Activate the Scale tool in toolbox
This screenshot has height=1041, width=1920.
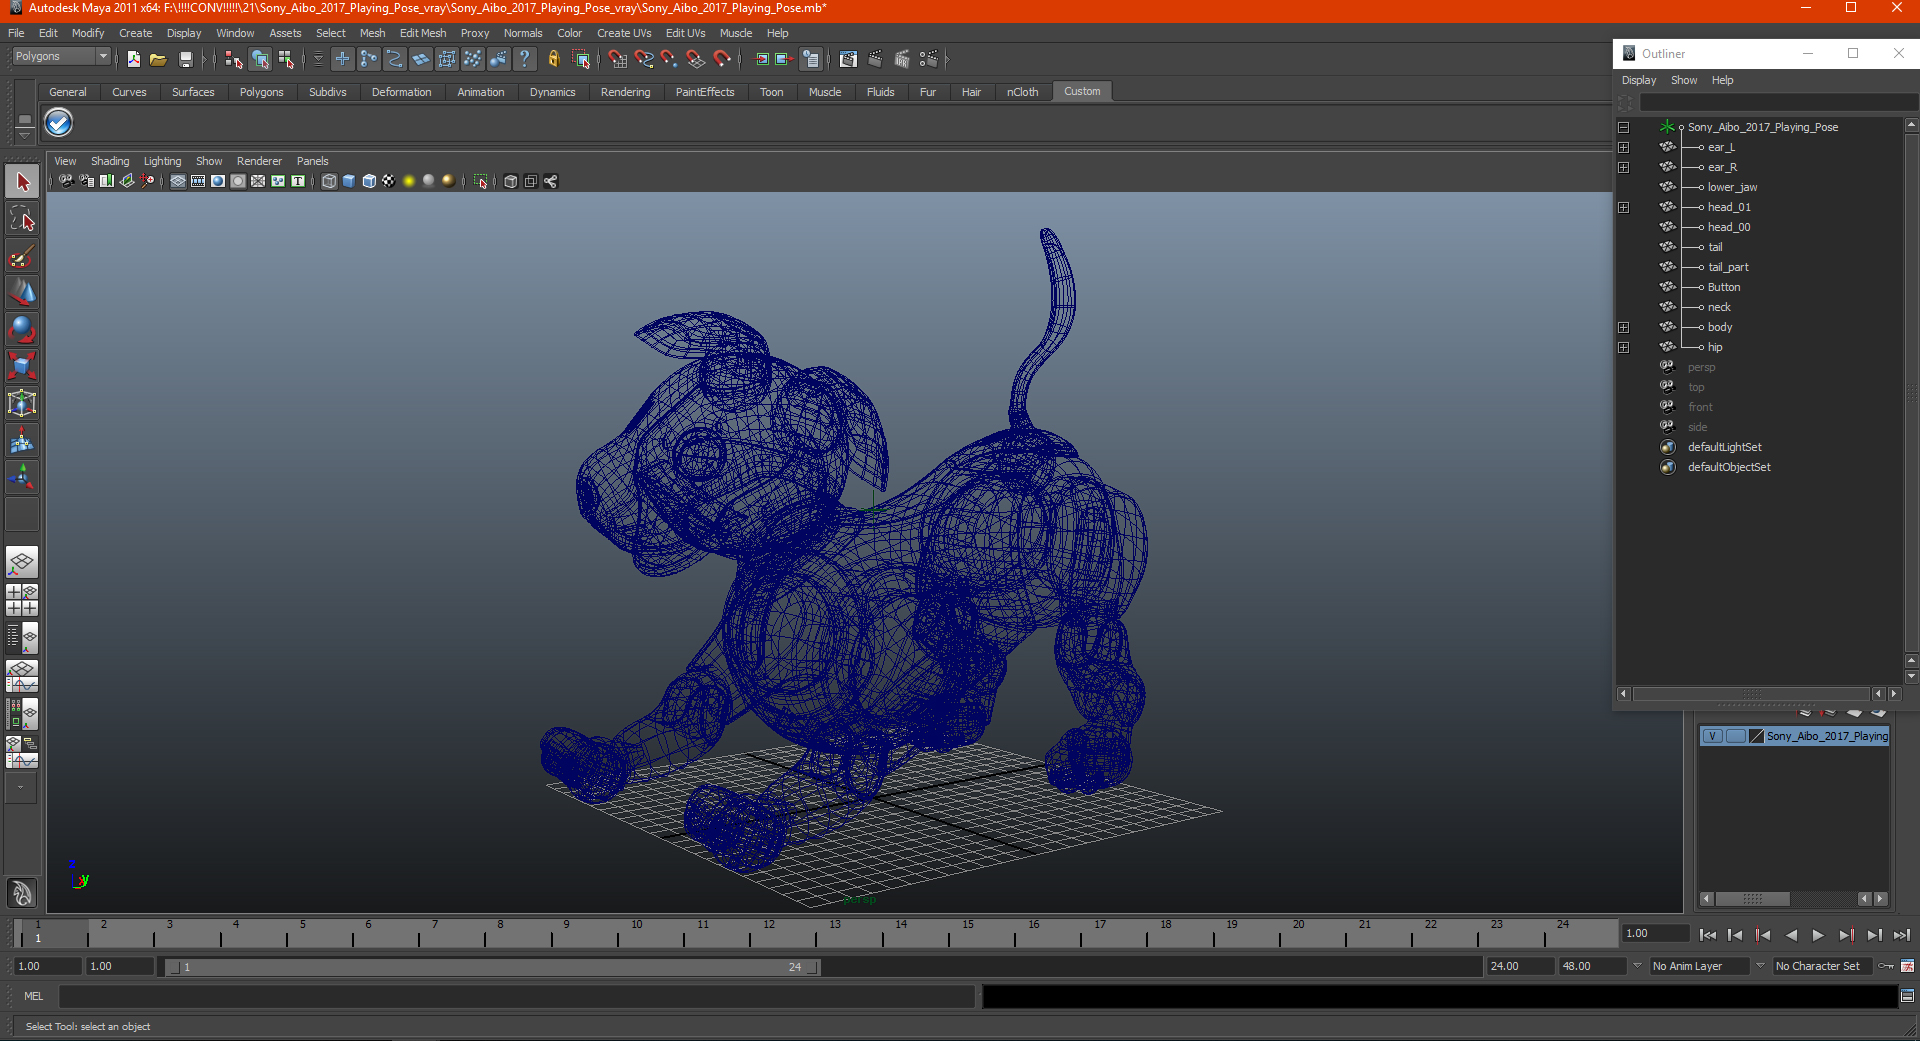22,366
